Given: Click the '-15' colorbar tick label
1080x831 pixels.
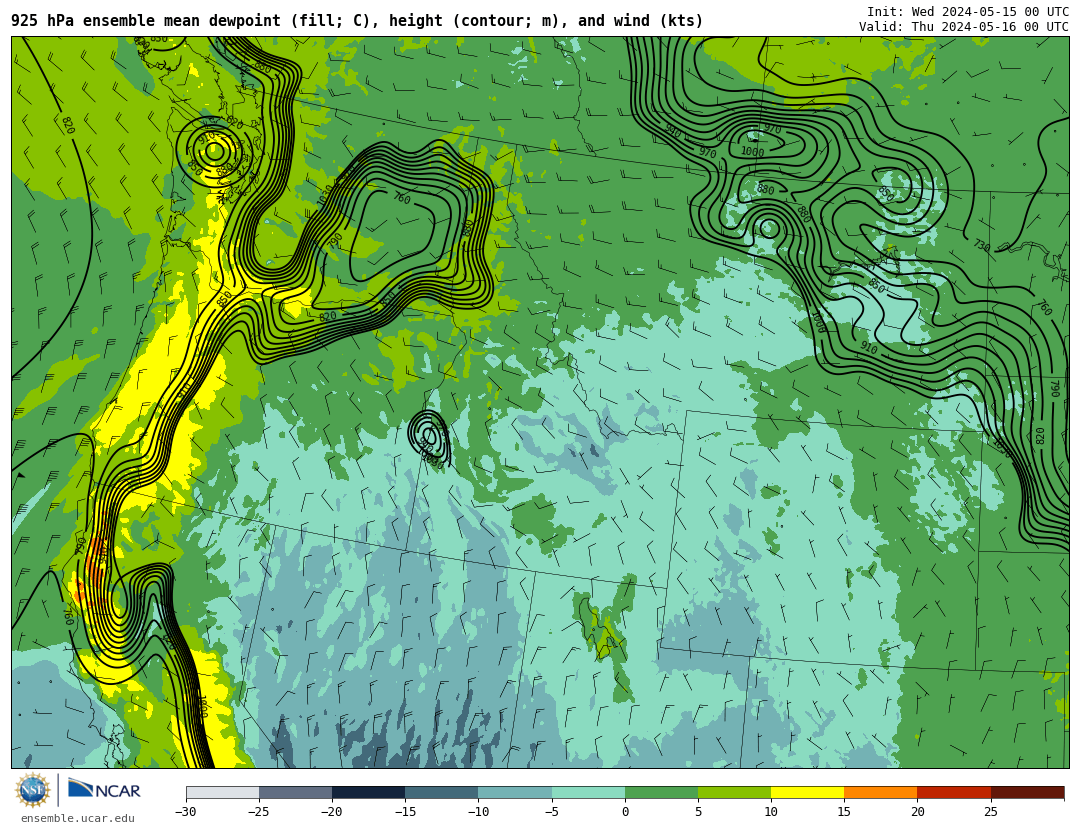Looking at the screenshot, I should pyautogui.click(x=405, y=812).
